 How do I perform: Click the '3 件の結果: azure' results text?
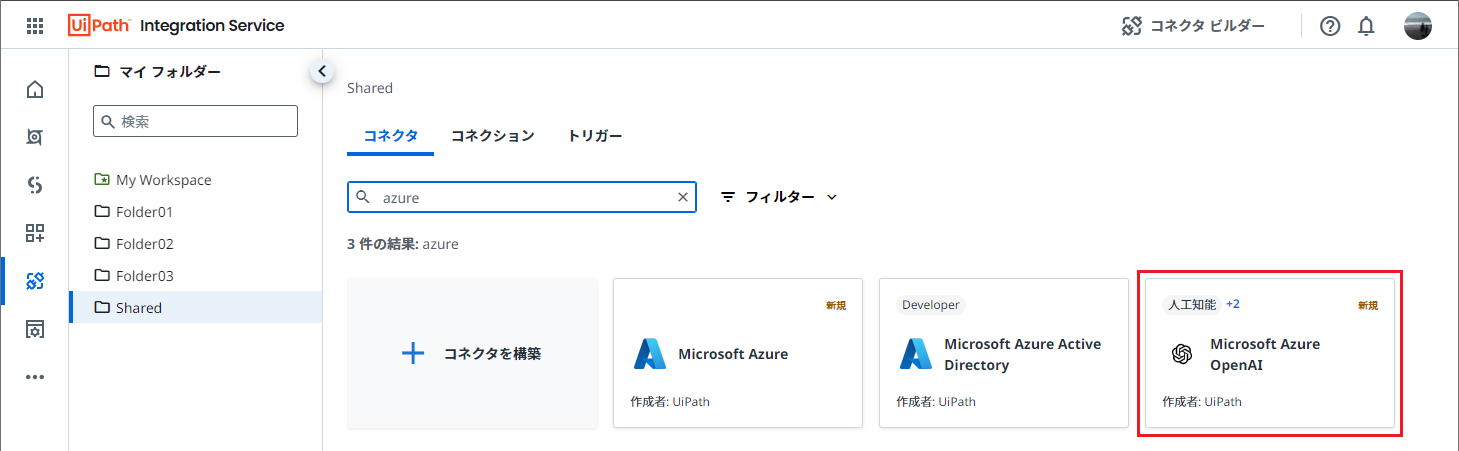[403, 243]
